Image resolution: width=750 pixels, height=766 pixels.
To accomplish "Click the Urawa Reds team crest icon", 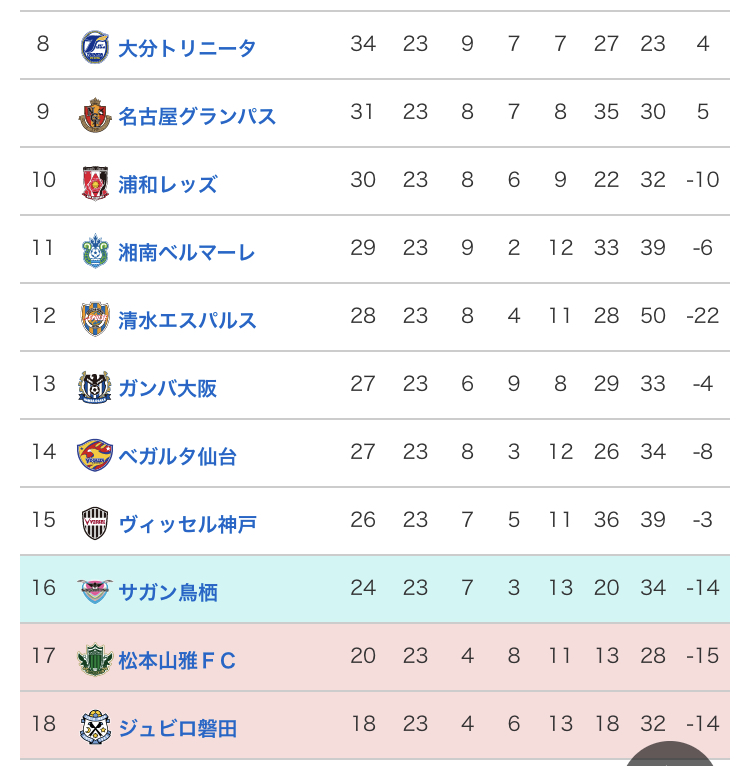I will (x=95, y=183).
